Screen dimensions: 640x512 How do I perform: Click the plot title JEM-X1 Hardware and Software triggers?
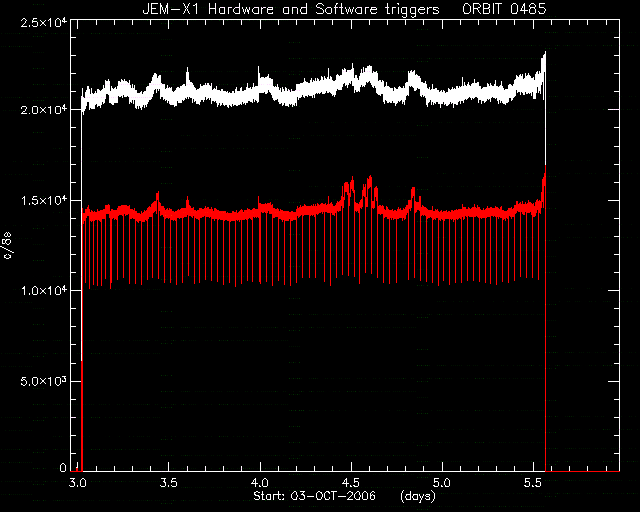click(x=291, y=9)
